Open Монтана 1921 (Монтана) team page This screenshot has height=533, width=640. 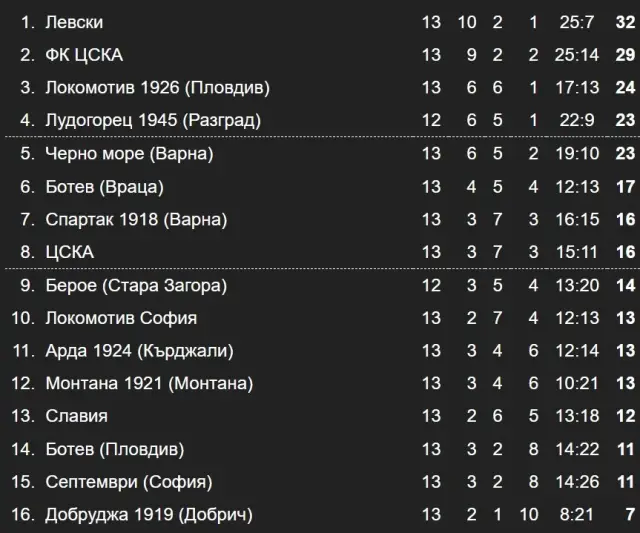(x=149, y=384)
